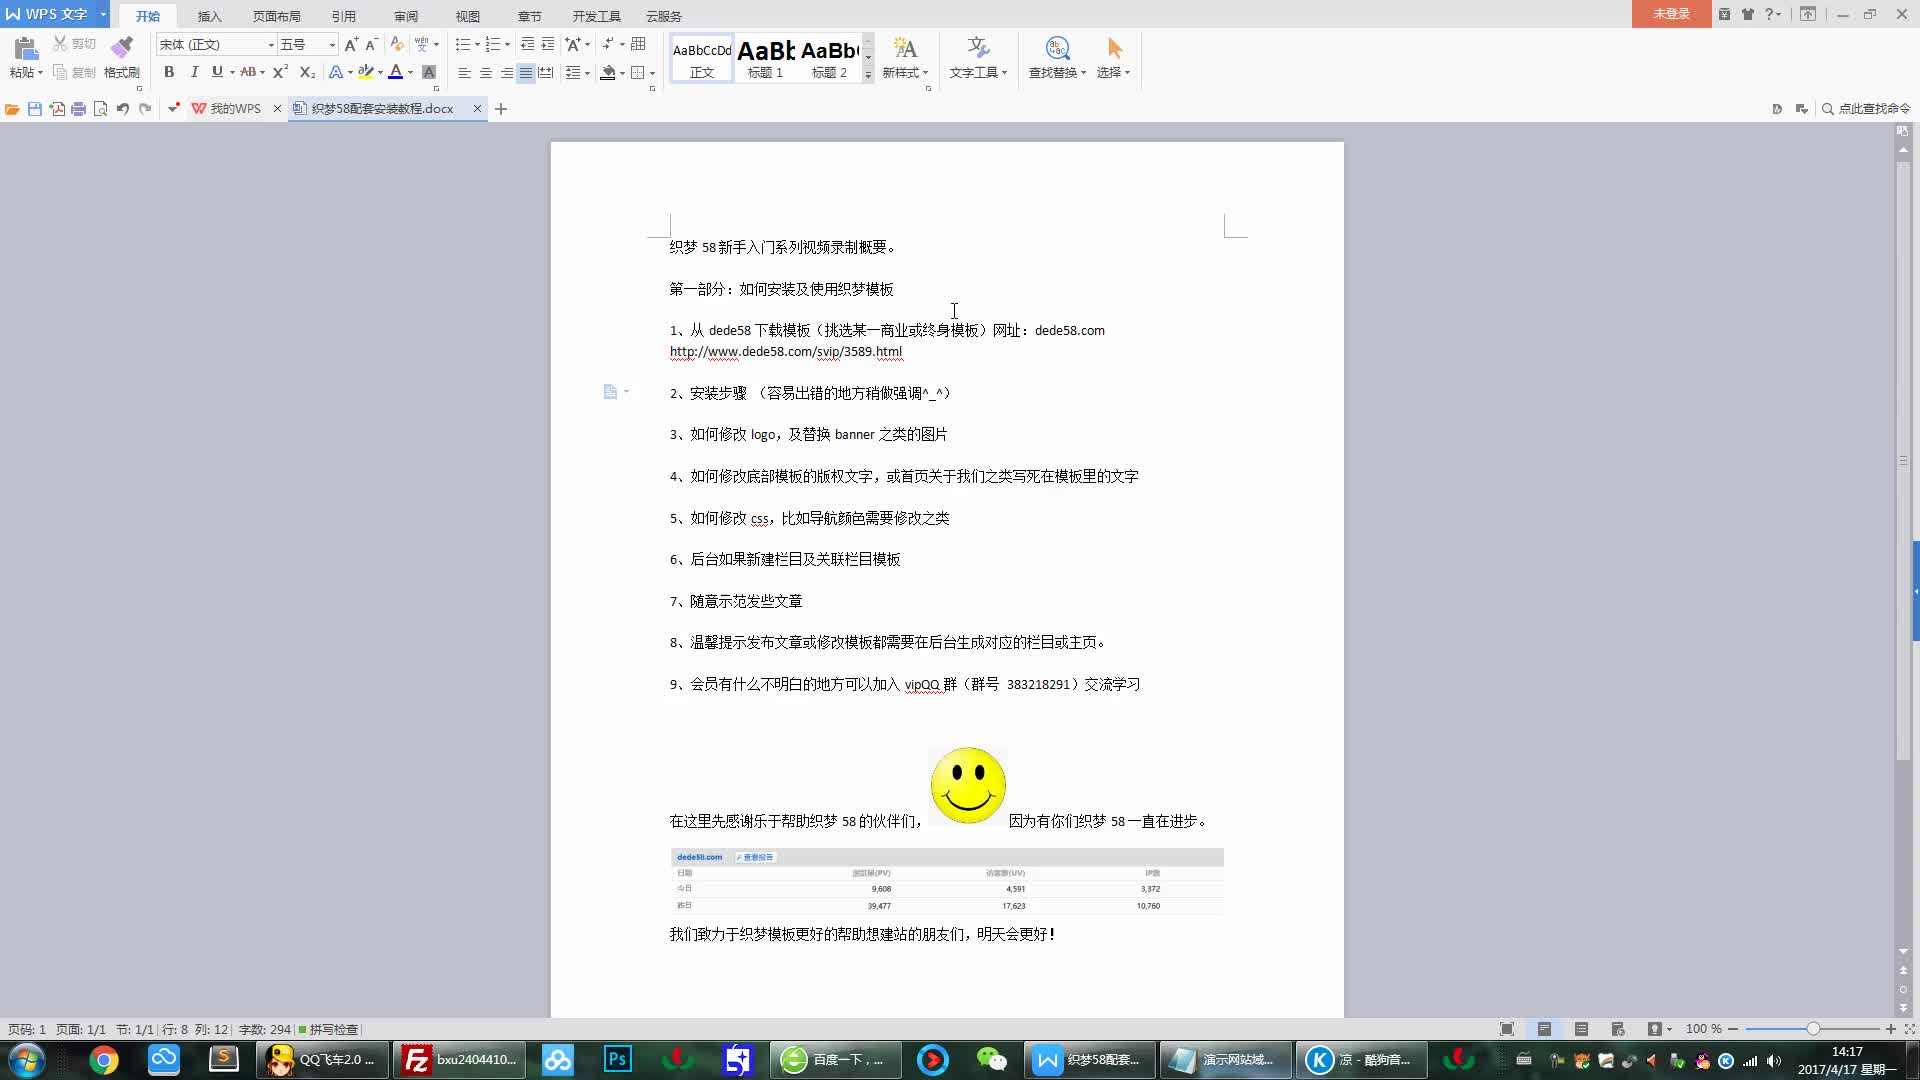Open Chrome from the taskbar

click(104, 1060)
